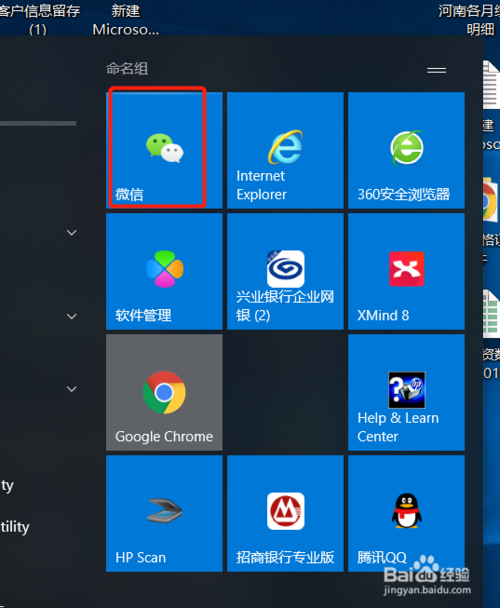Click the app list scrollbar thumb
Image resolution: width=500 pixels, height=608 pixels.
(x=38, y=123)
